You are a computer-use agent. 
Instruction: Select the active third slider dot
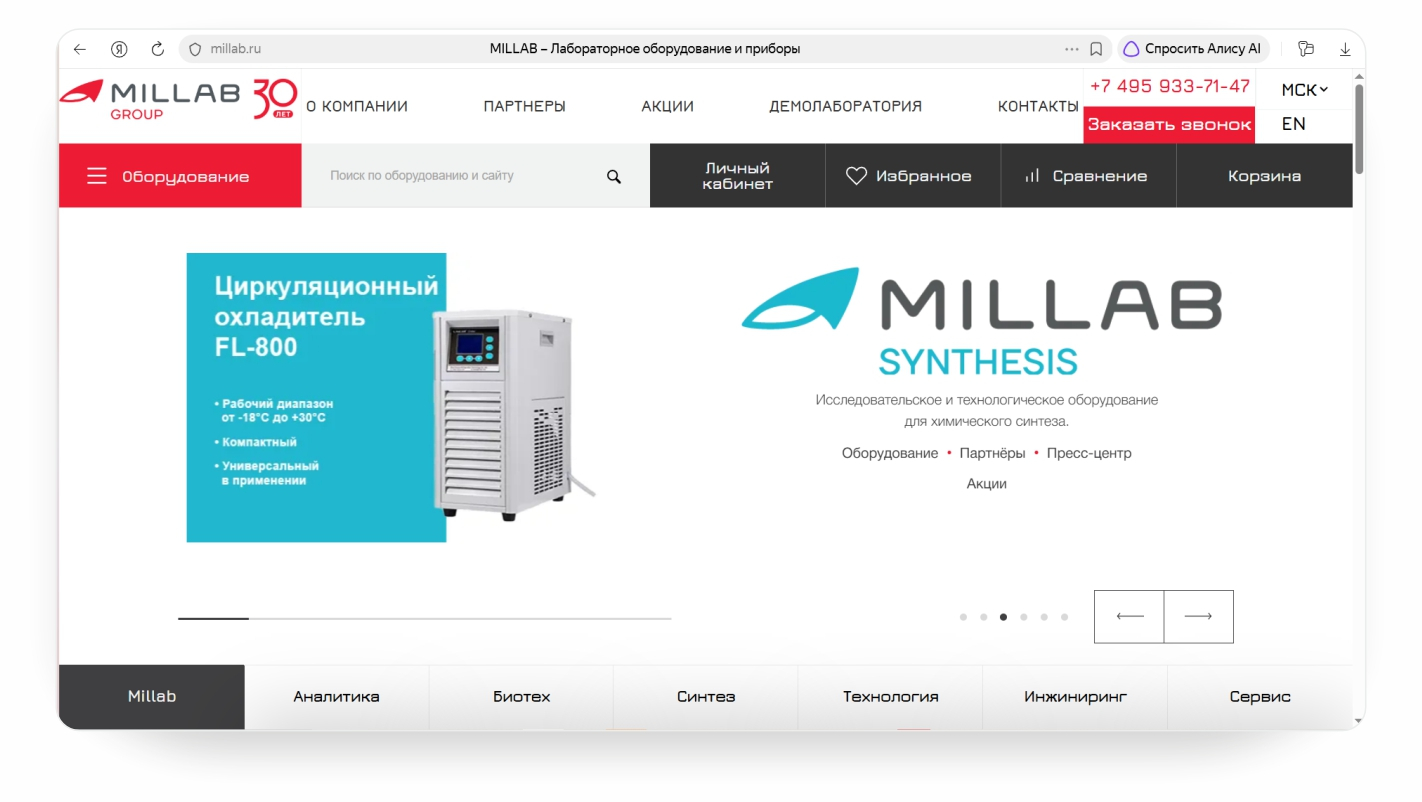click(x=1003, y=617)
